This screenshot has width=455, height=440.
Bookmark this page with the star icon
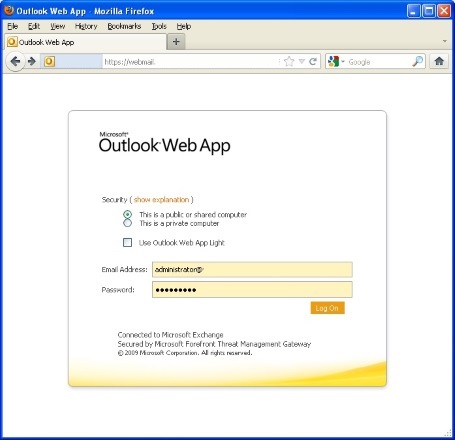[x=289, y=61]
